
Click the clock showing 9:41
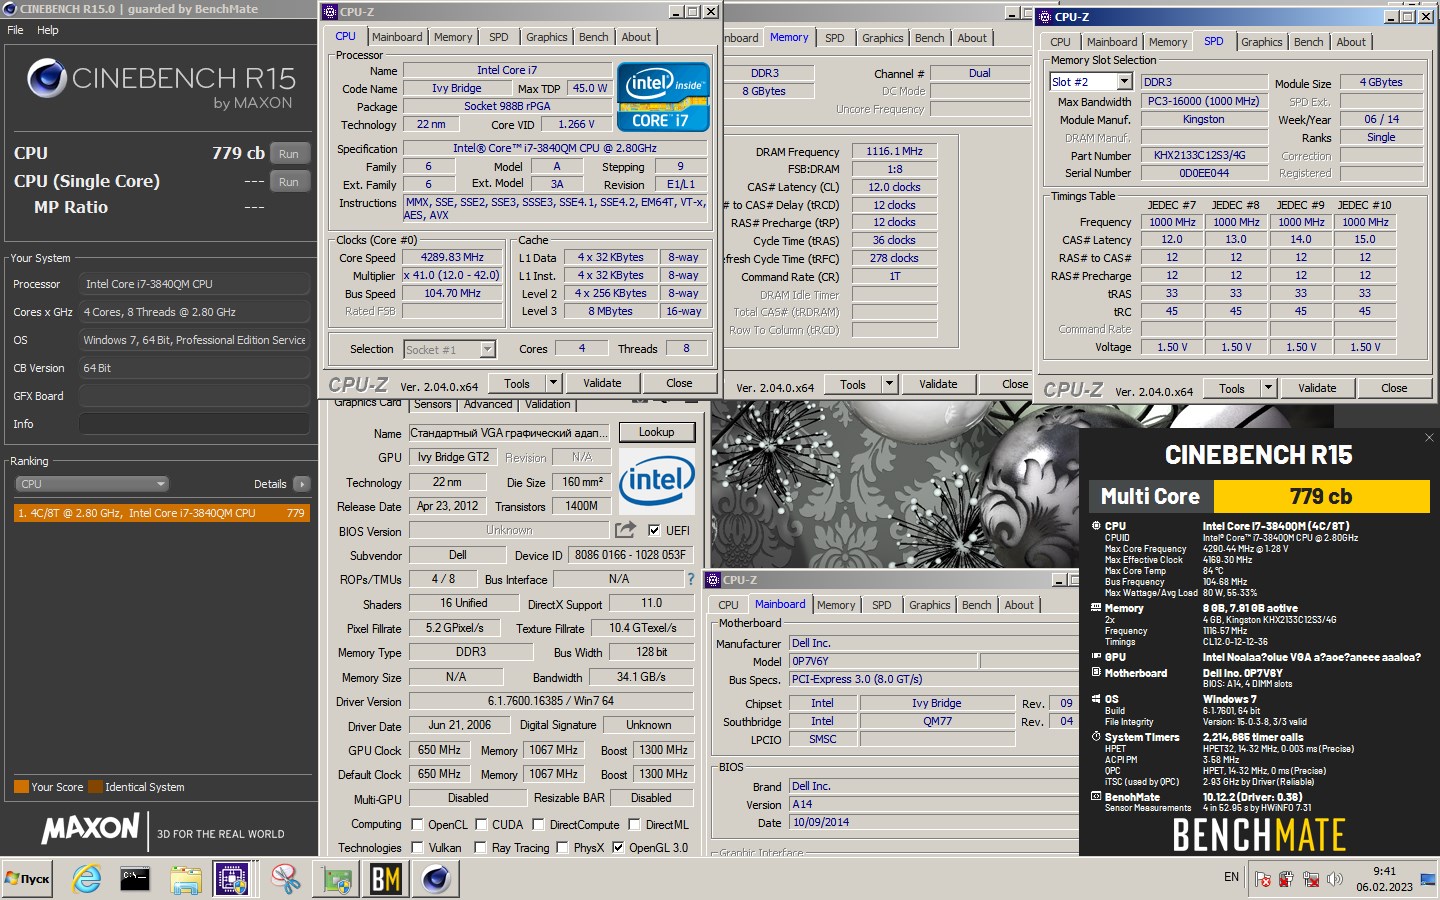[x=1384, y=871]
